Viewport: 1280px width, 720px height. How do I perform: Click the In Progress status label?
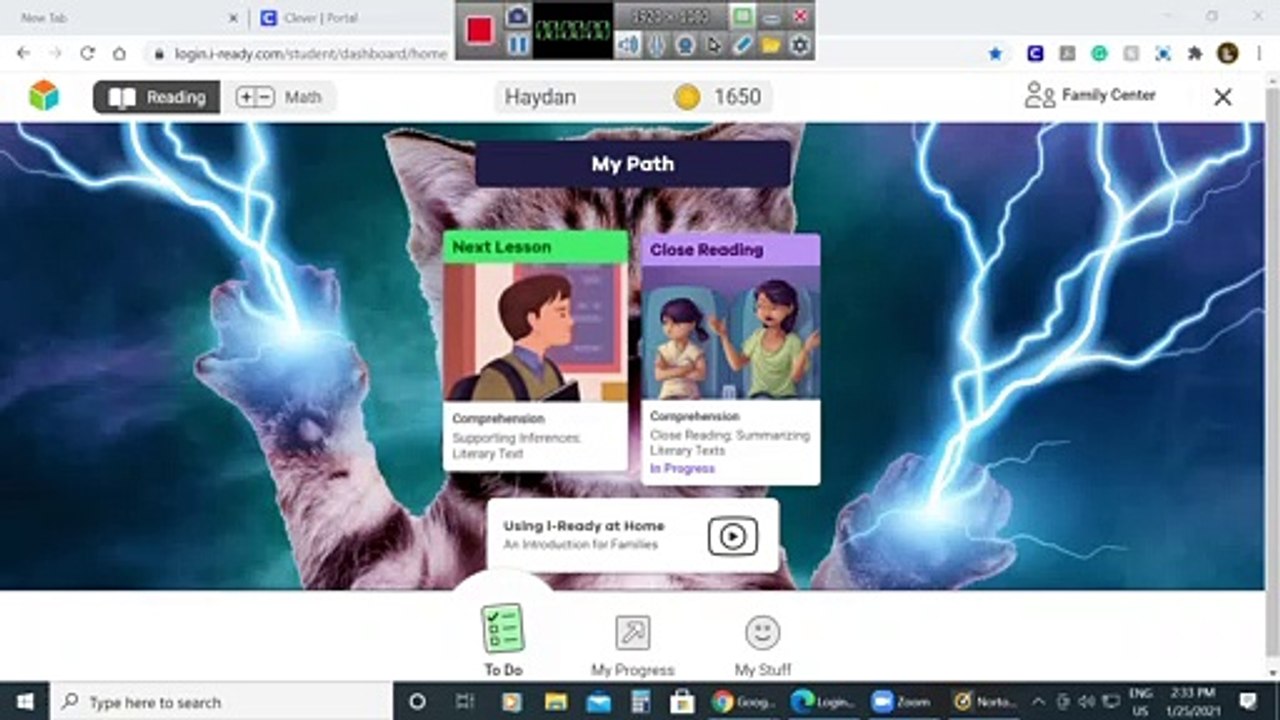[x=682, y=468]
